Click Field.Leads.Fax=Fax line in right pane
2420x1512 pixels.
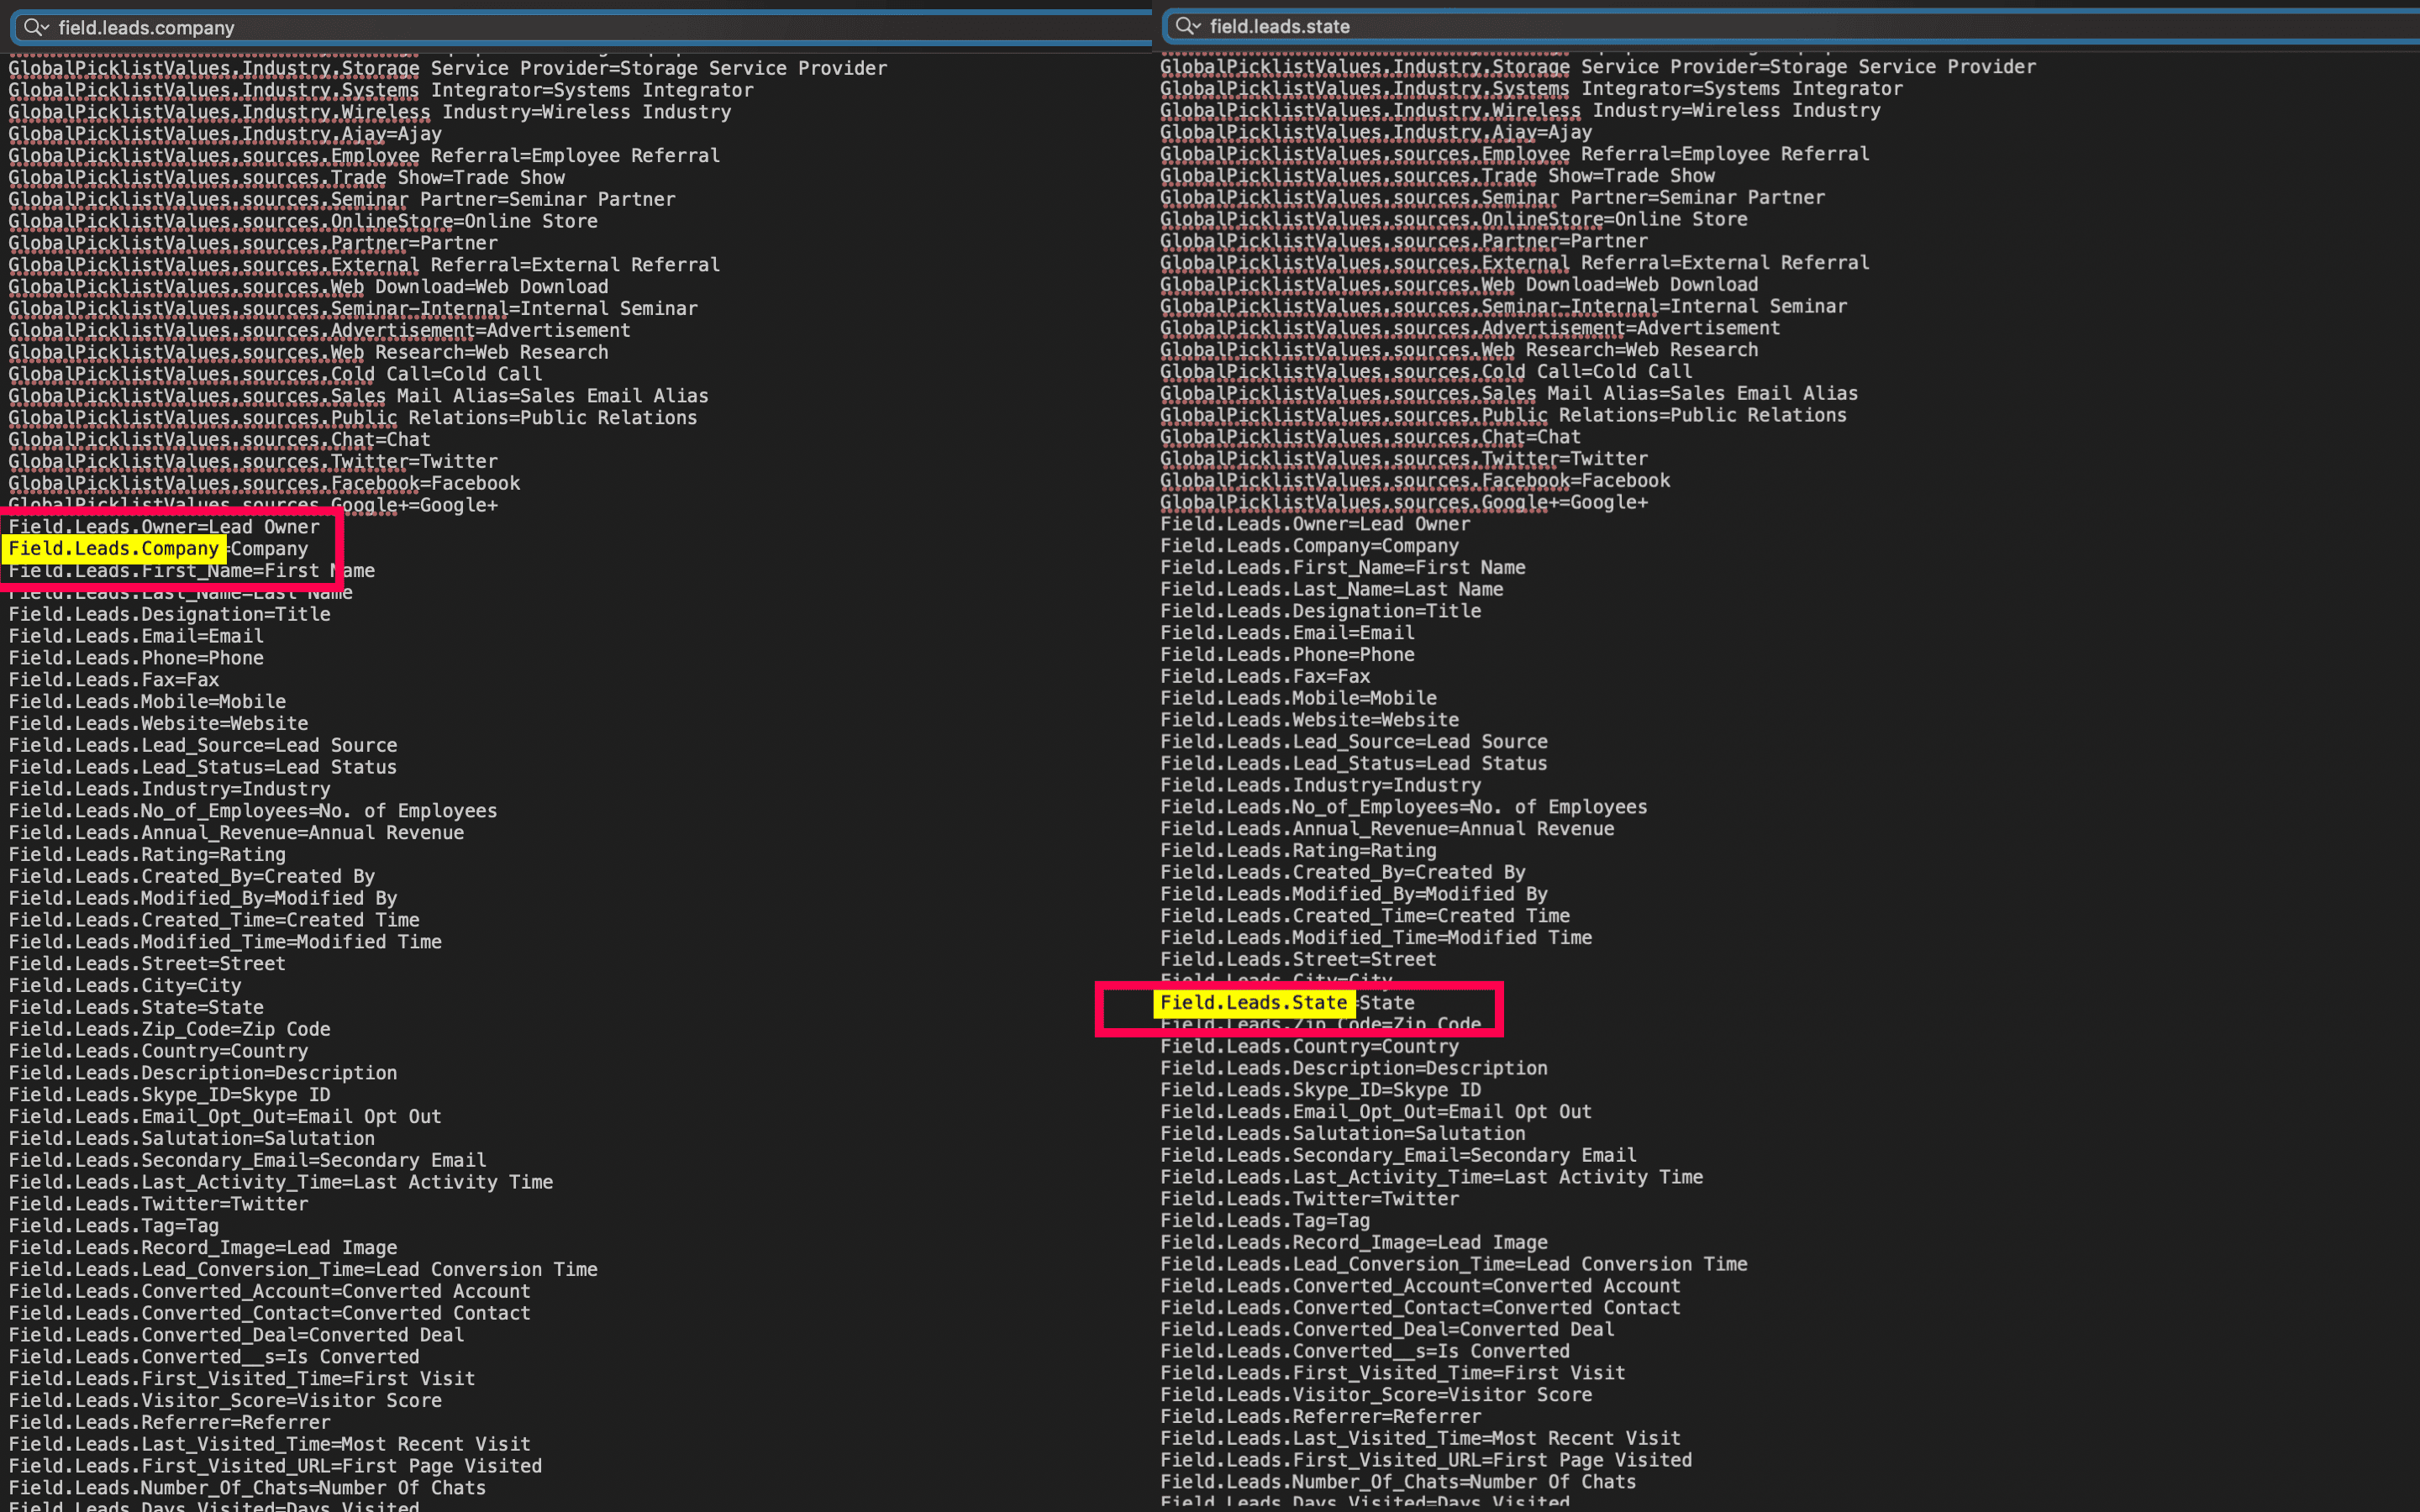coord(1265,677)
